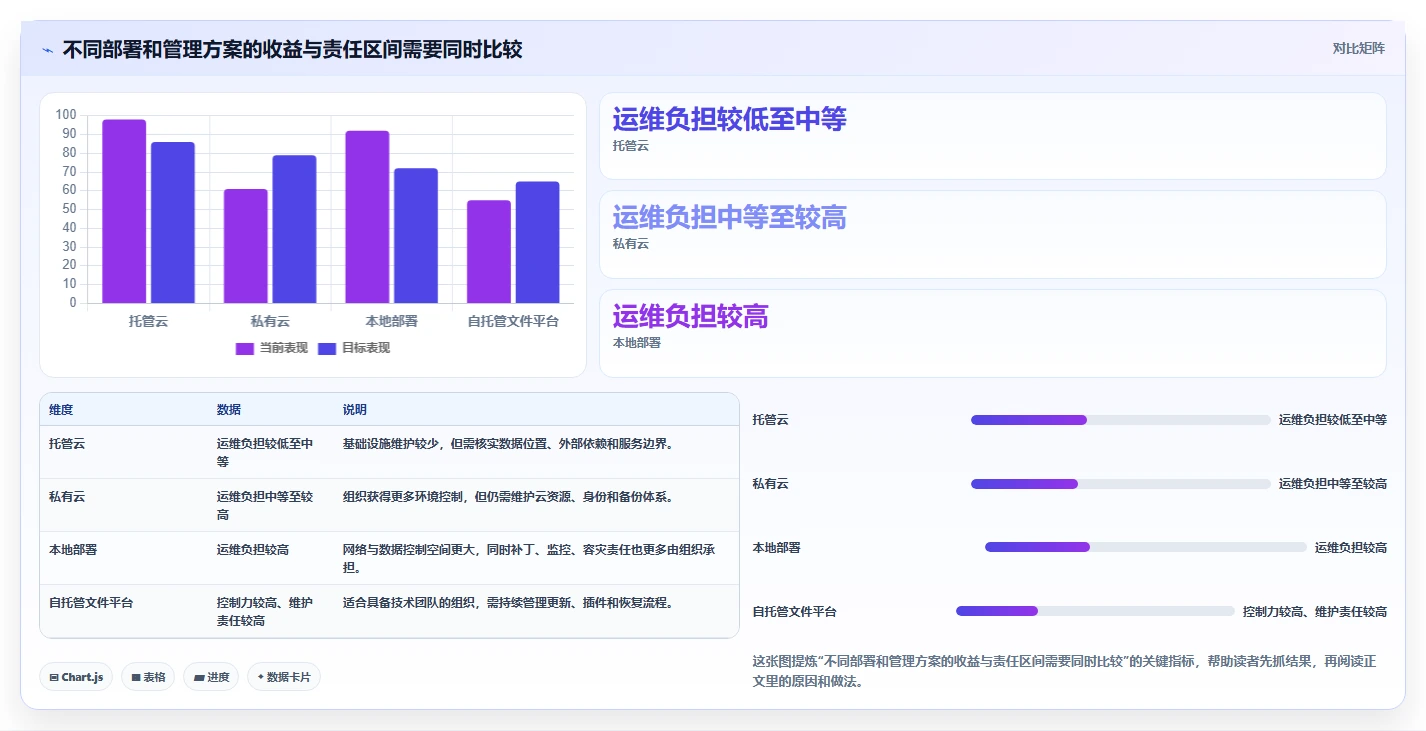Screen dimensions: 1426x731
Task: Click the 本地部署 label under the chart axis
Action: coord(391,321)
